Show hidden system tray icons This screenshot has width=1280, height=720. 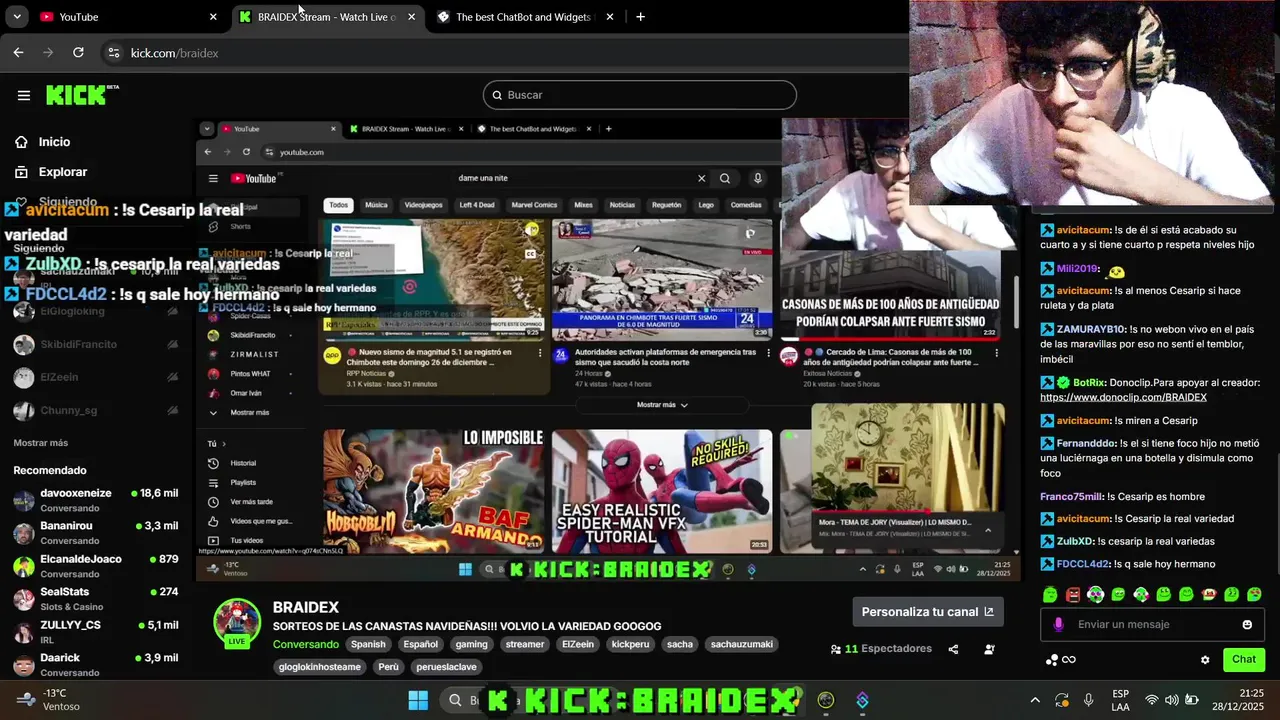point(1035,700)
